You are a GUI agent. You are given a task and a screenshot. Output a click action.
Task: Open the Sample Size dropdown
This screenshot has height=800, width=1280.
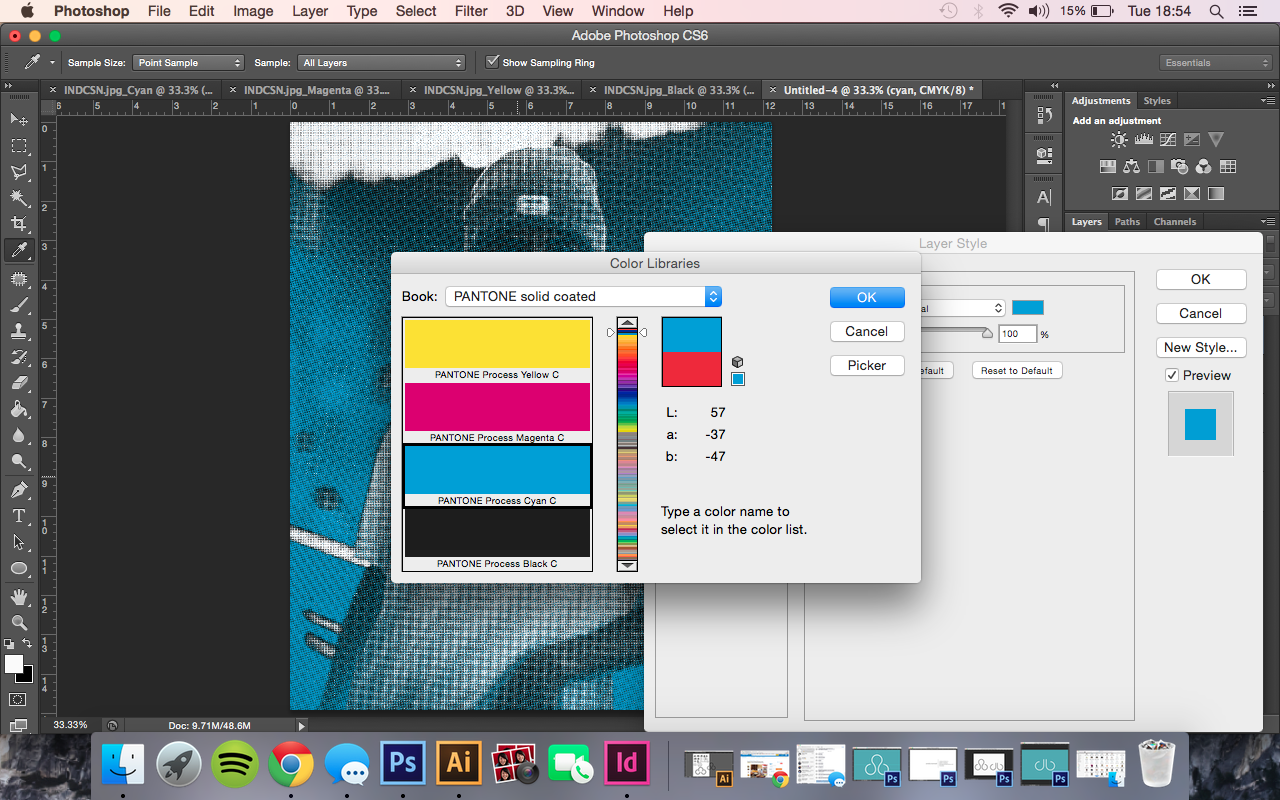[x=189, y=63]
